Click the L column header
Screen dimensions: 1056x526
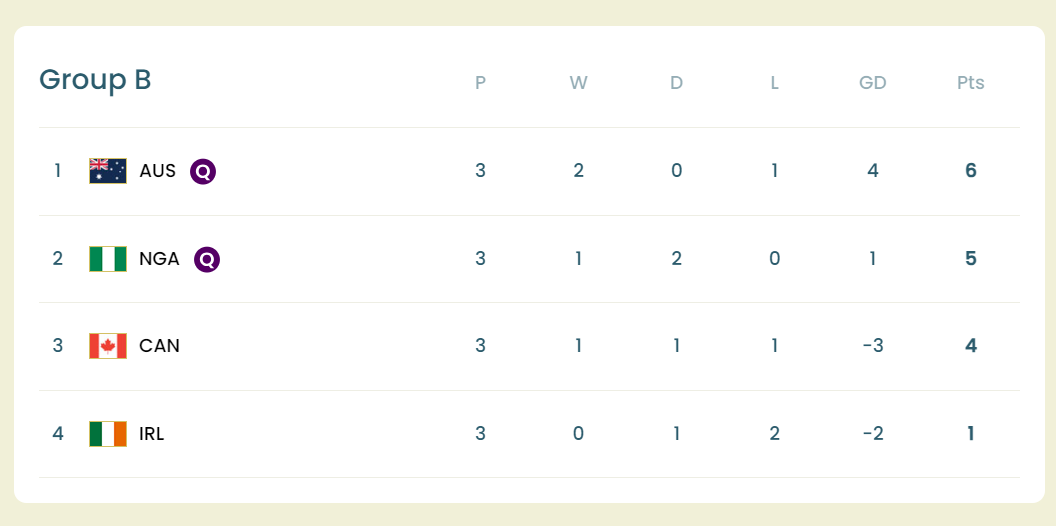775,83
